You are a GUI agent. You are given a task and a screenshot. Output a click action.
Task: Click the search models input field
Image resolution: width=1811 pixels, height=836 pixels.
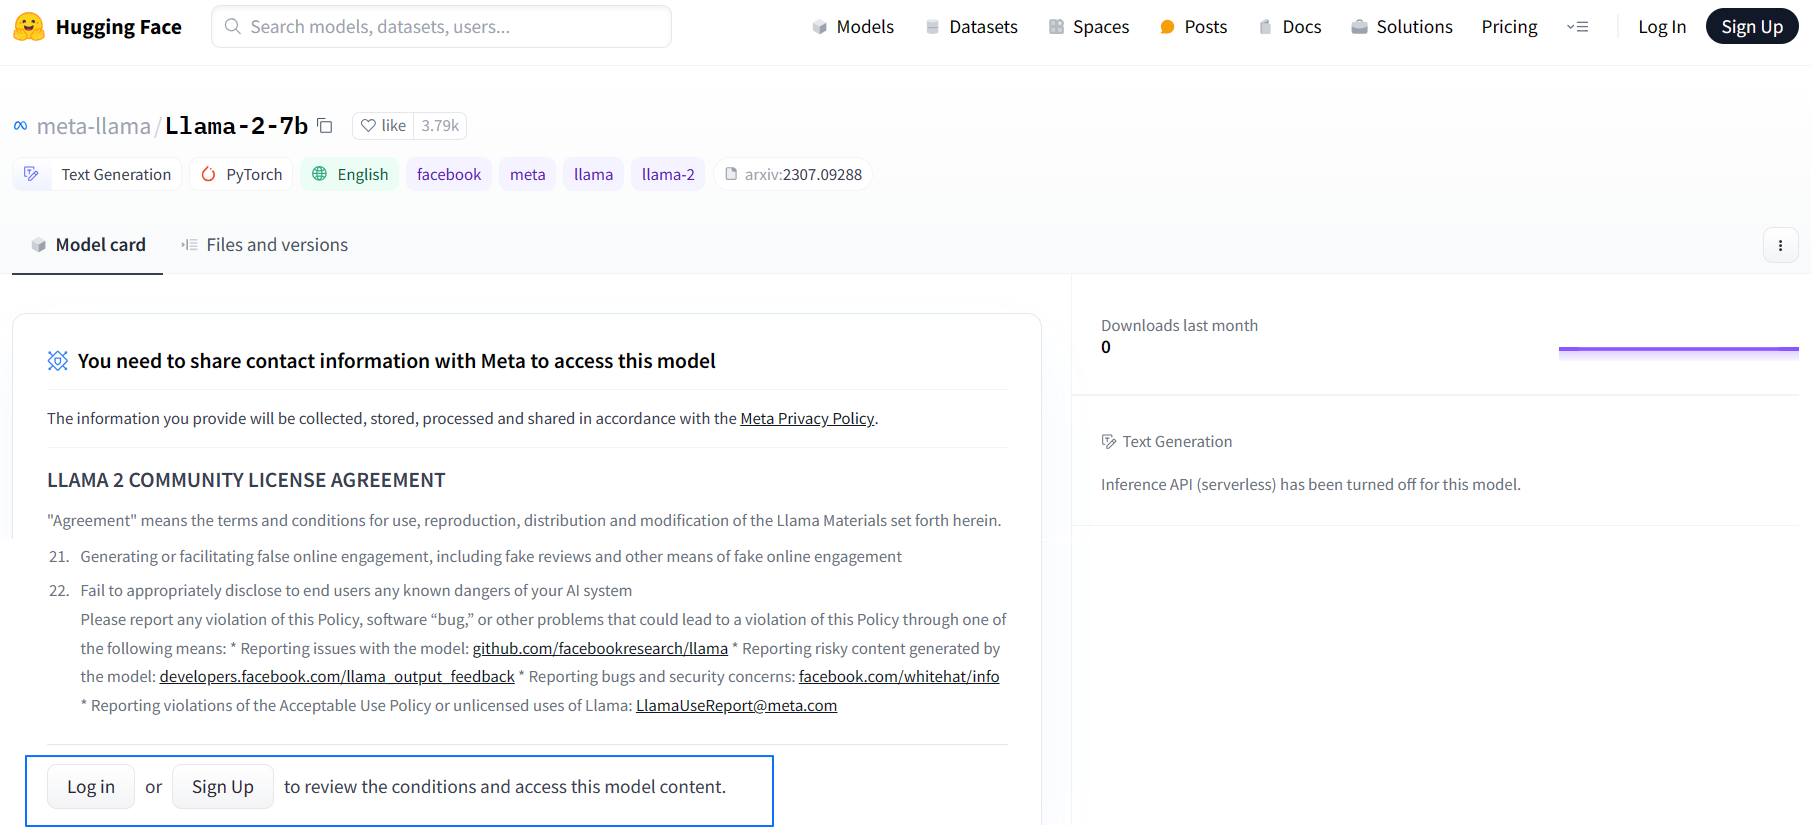[441, 27]
